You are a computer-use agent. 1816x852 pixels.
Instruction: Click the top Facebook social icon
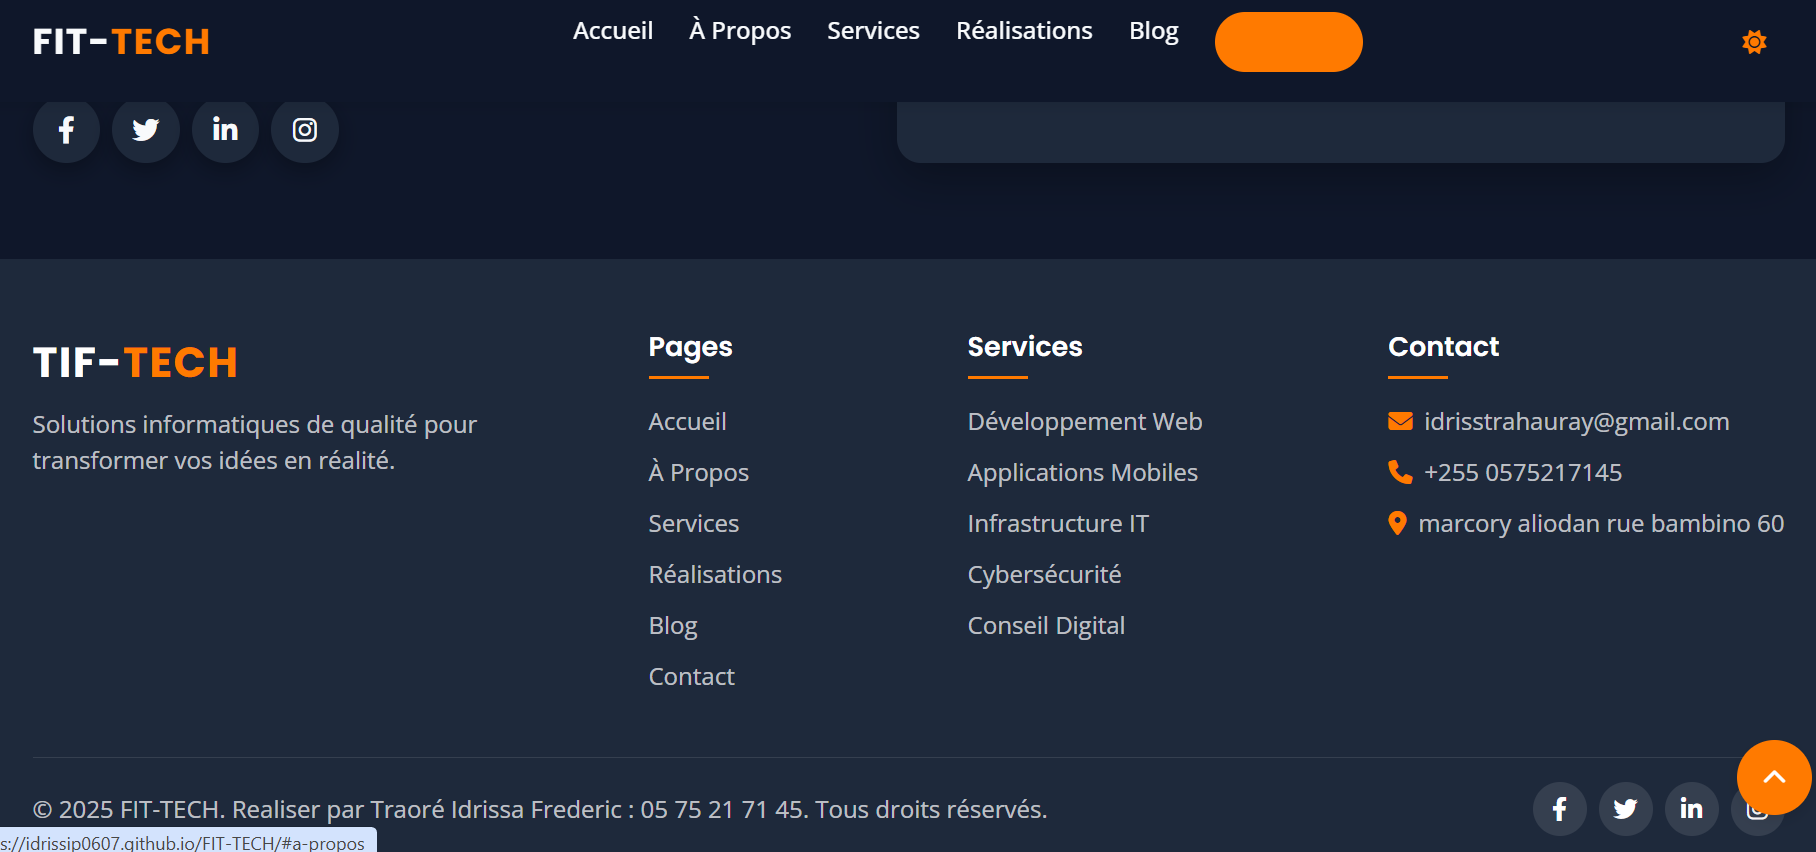(66, 130)
